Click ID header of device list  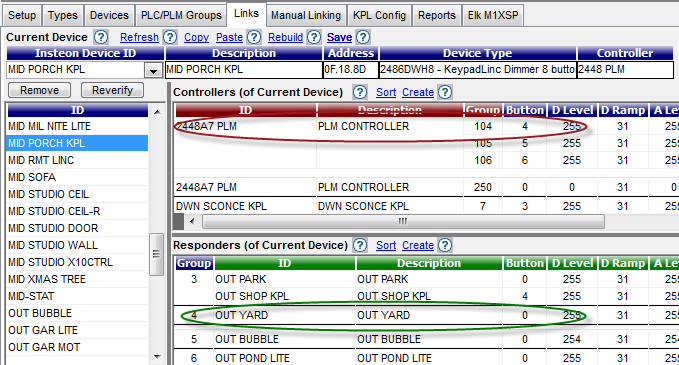click(x=78, y=110)
